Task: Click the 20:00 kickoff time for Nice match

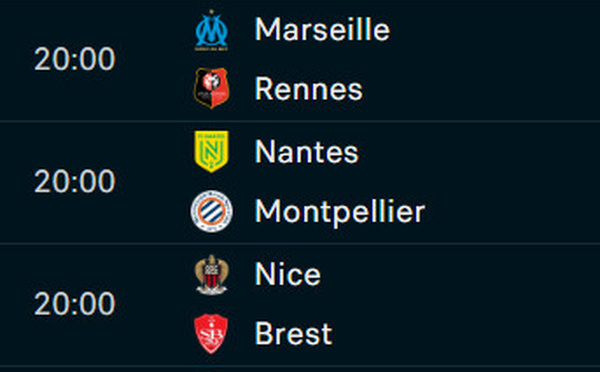Action: 75,303
